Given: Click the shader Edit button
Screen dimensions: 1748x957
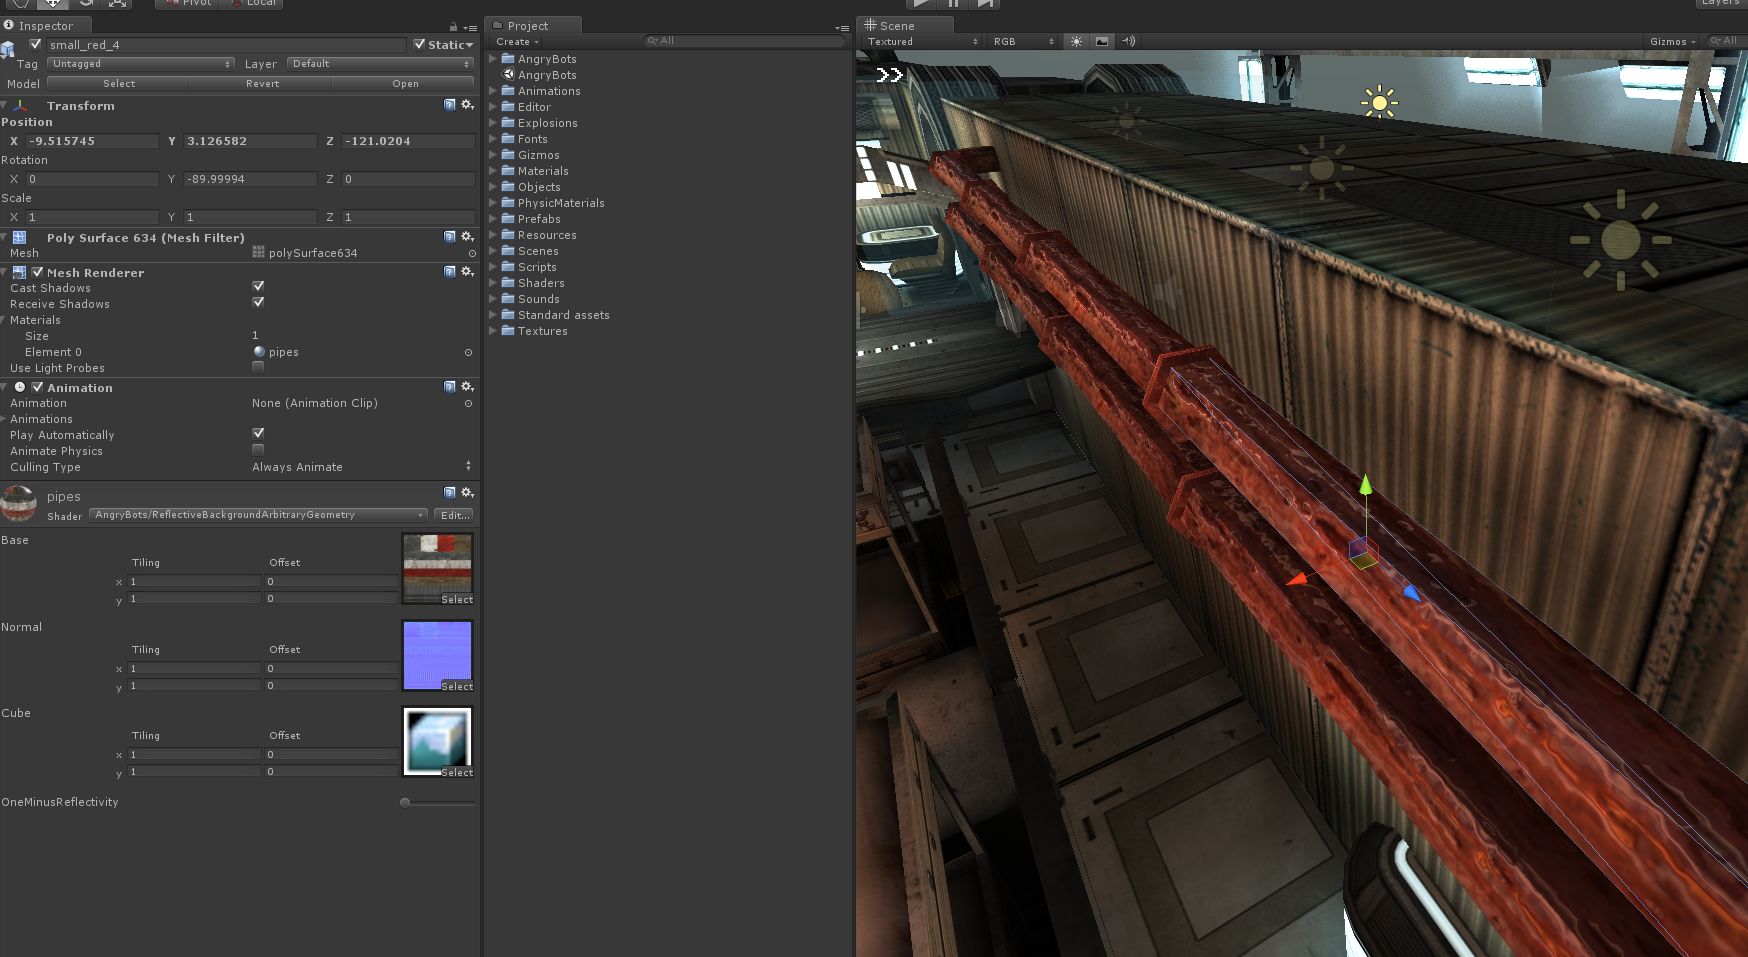Looking at the screenshot, I should pyautogui.click(x=455, y=515).
